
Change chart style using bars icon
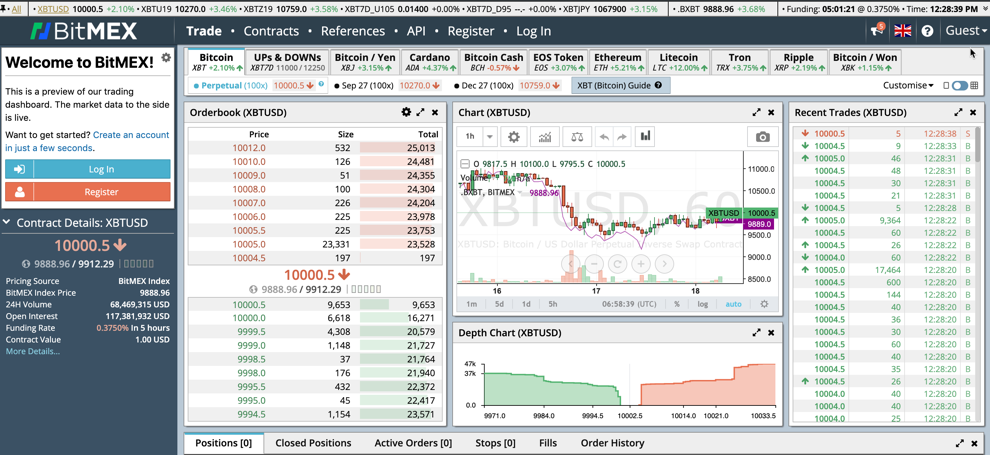point(645,137)
